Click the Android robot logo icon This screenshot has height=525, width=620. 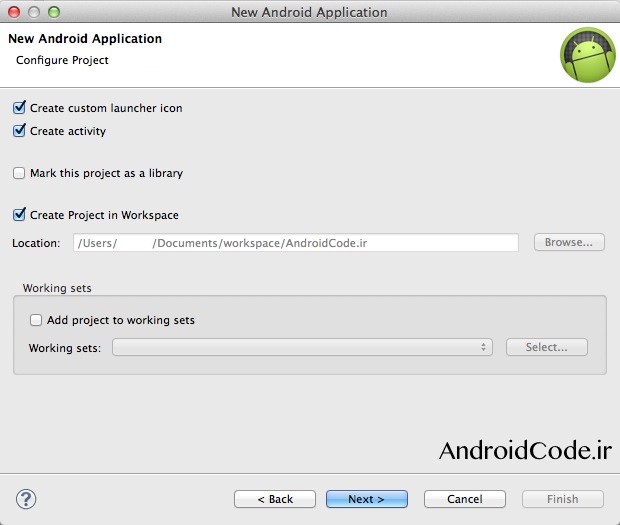587,55
